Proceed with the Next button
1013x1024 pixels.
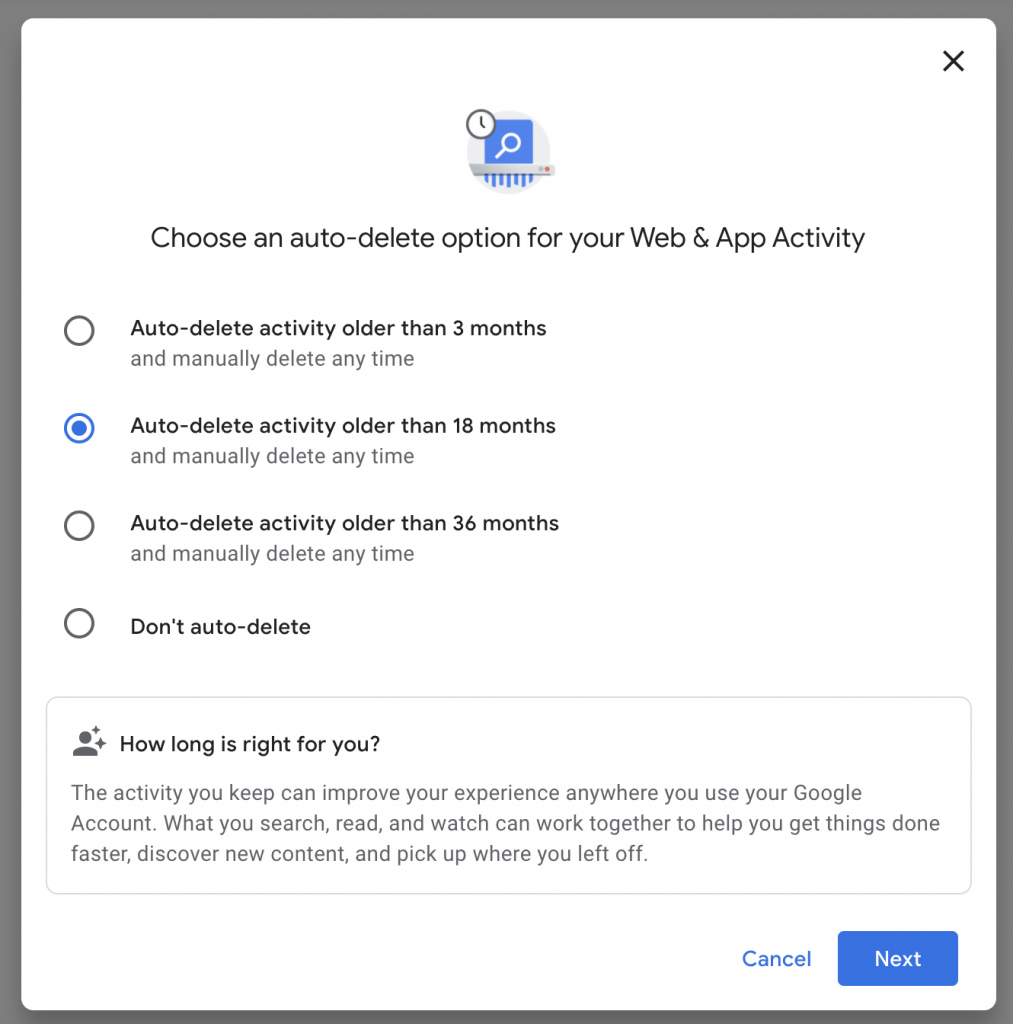click(897, 958)
